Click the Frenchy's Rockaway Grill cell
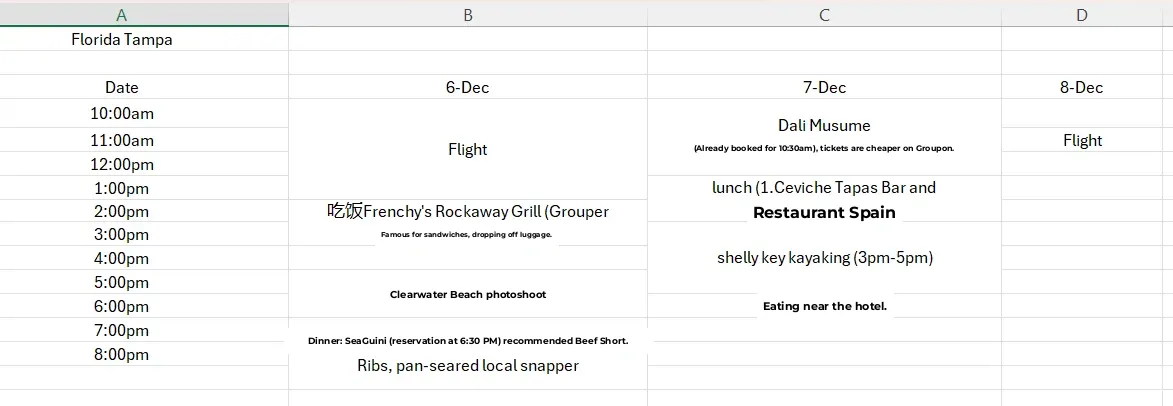 [468, 212]
